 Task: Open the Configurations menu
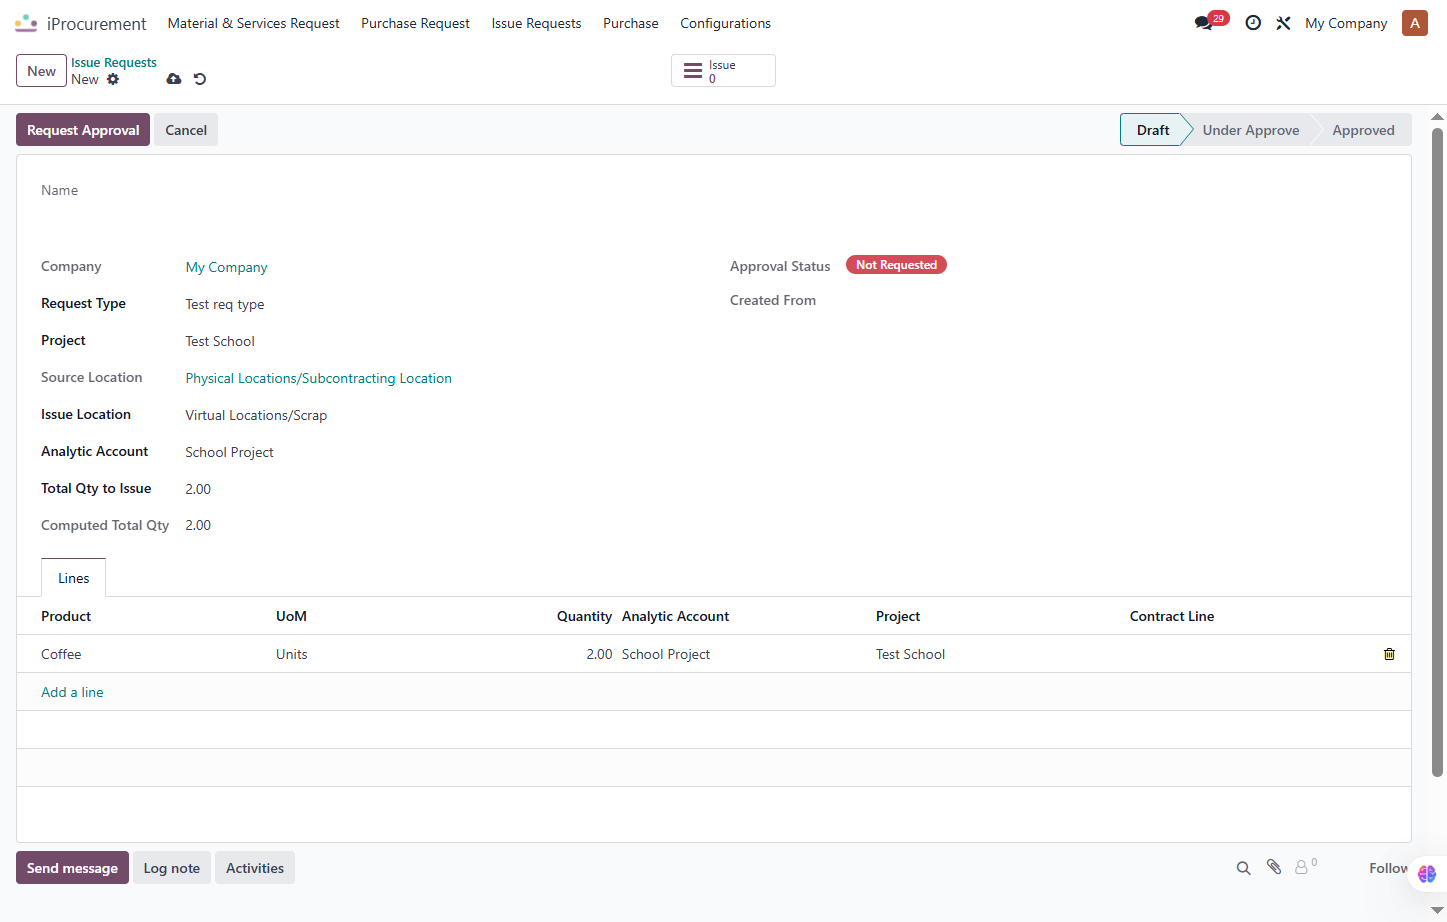pyautogui.click(x=726, y=23)
